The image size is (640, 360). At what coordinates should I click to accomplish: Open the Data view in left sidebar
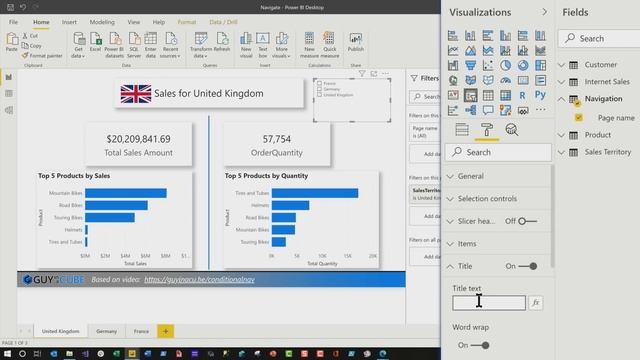tap(9, 93)
